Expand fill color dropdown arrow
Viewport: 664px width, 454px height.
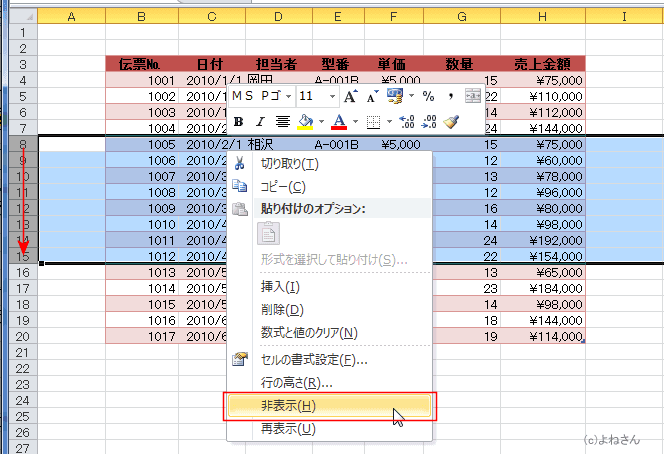[x=321, y=122]
